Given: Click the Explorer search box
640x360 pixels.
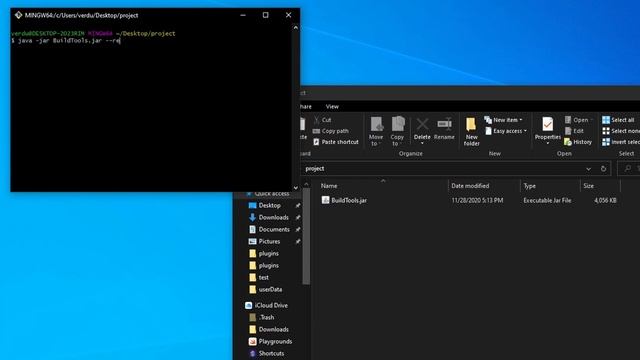Looking at the screenshot, I should click(629, 169).
